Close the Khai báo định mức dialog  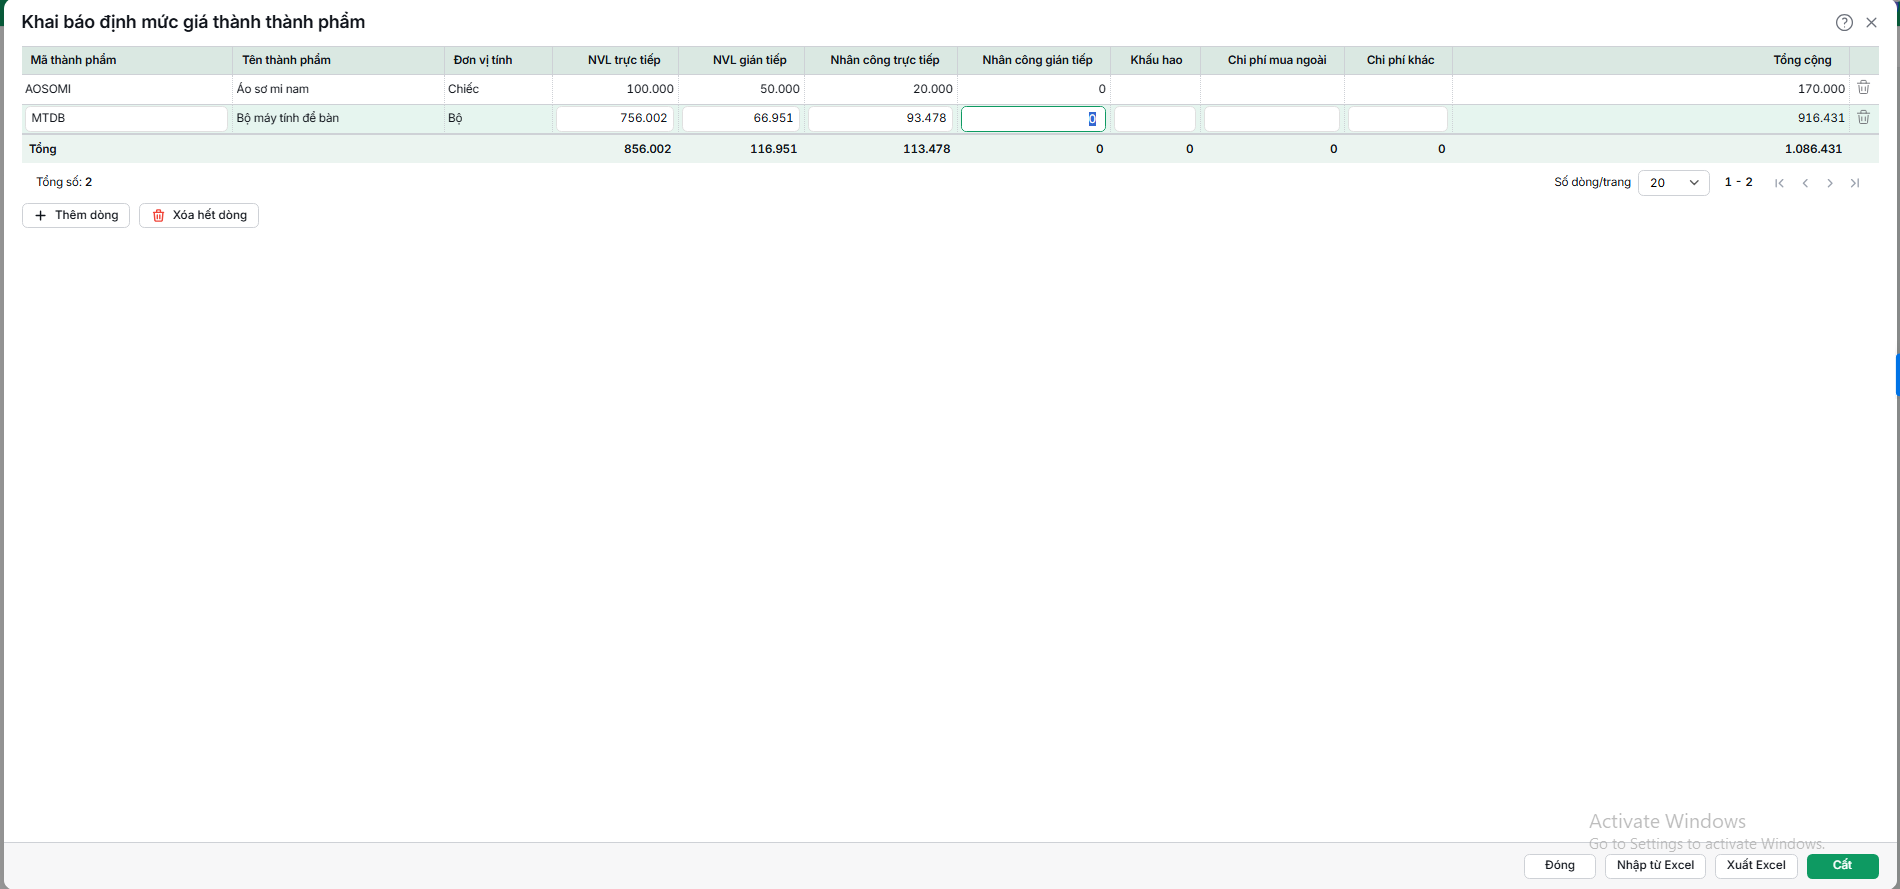[x=1871, y=22]
